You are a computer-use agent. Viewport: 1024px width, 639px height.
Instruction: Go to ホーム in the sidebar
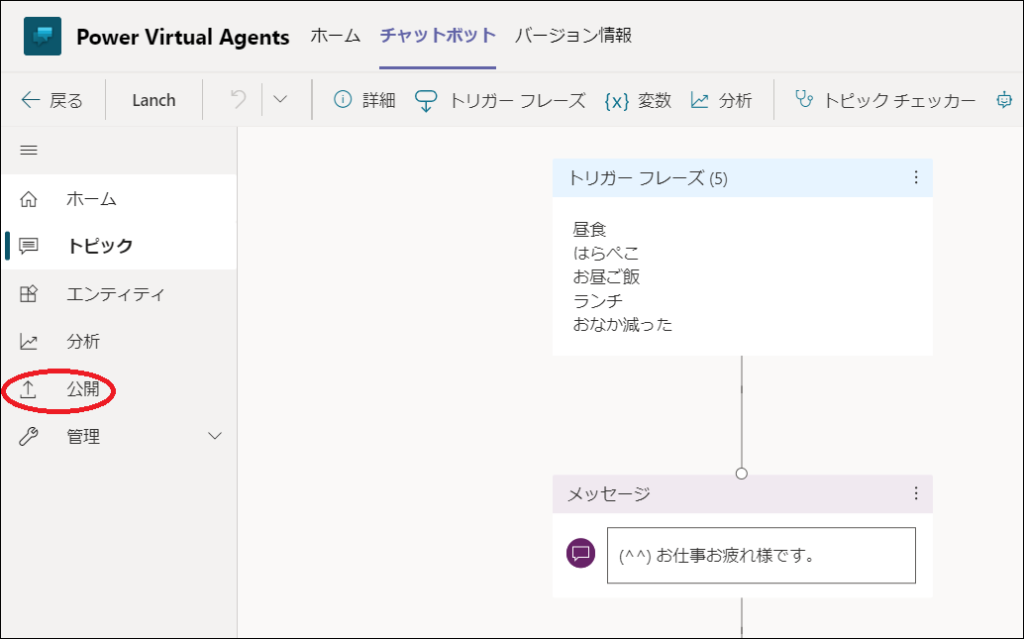119,199
